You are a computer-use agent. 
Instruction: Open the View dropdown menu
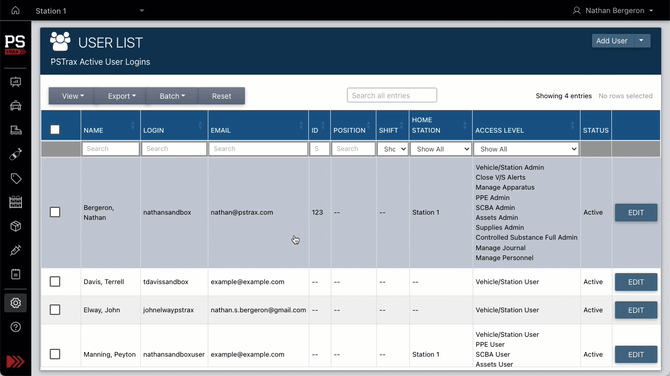pos(72,96)
